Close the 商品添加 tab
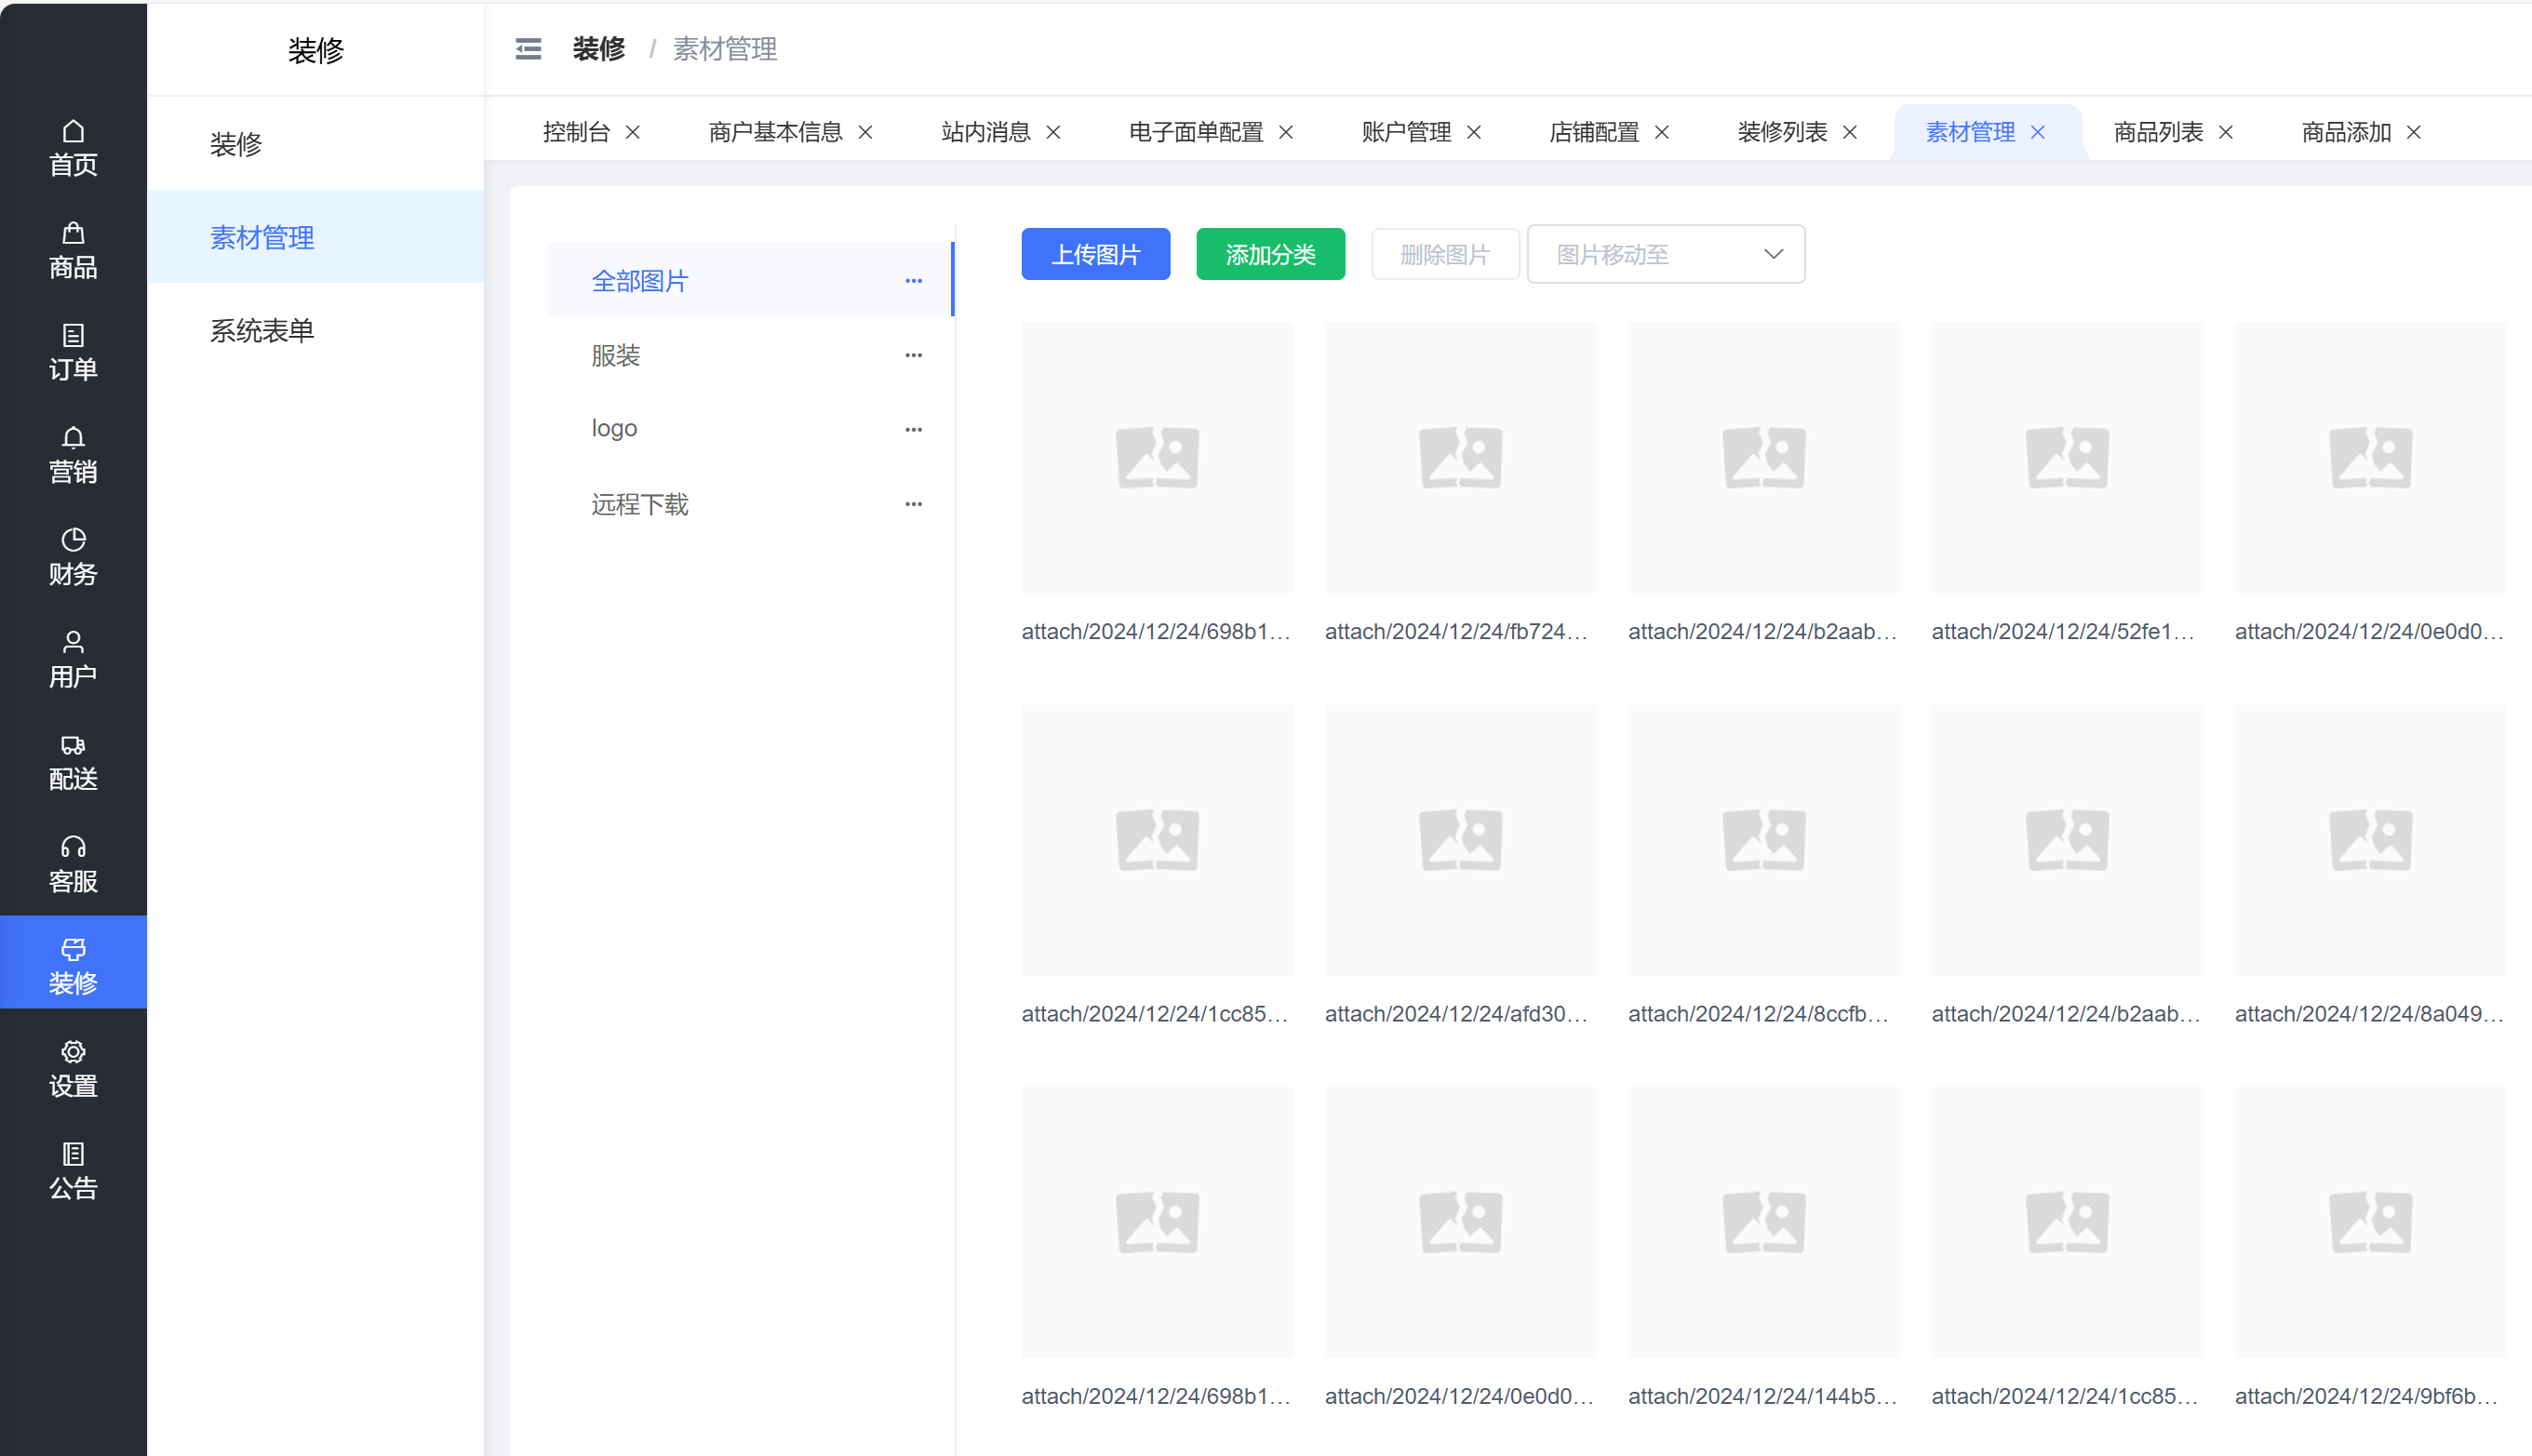The height and width of the screenshot is (1456, 2532). pos(2415,132)
